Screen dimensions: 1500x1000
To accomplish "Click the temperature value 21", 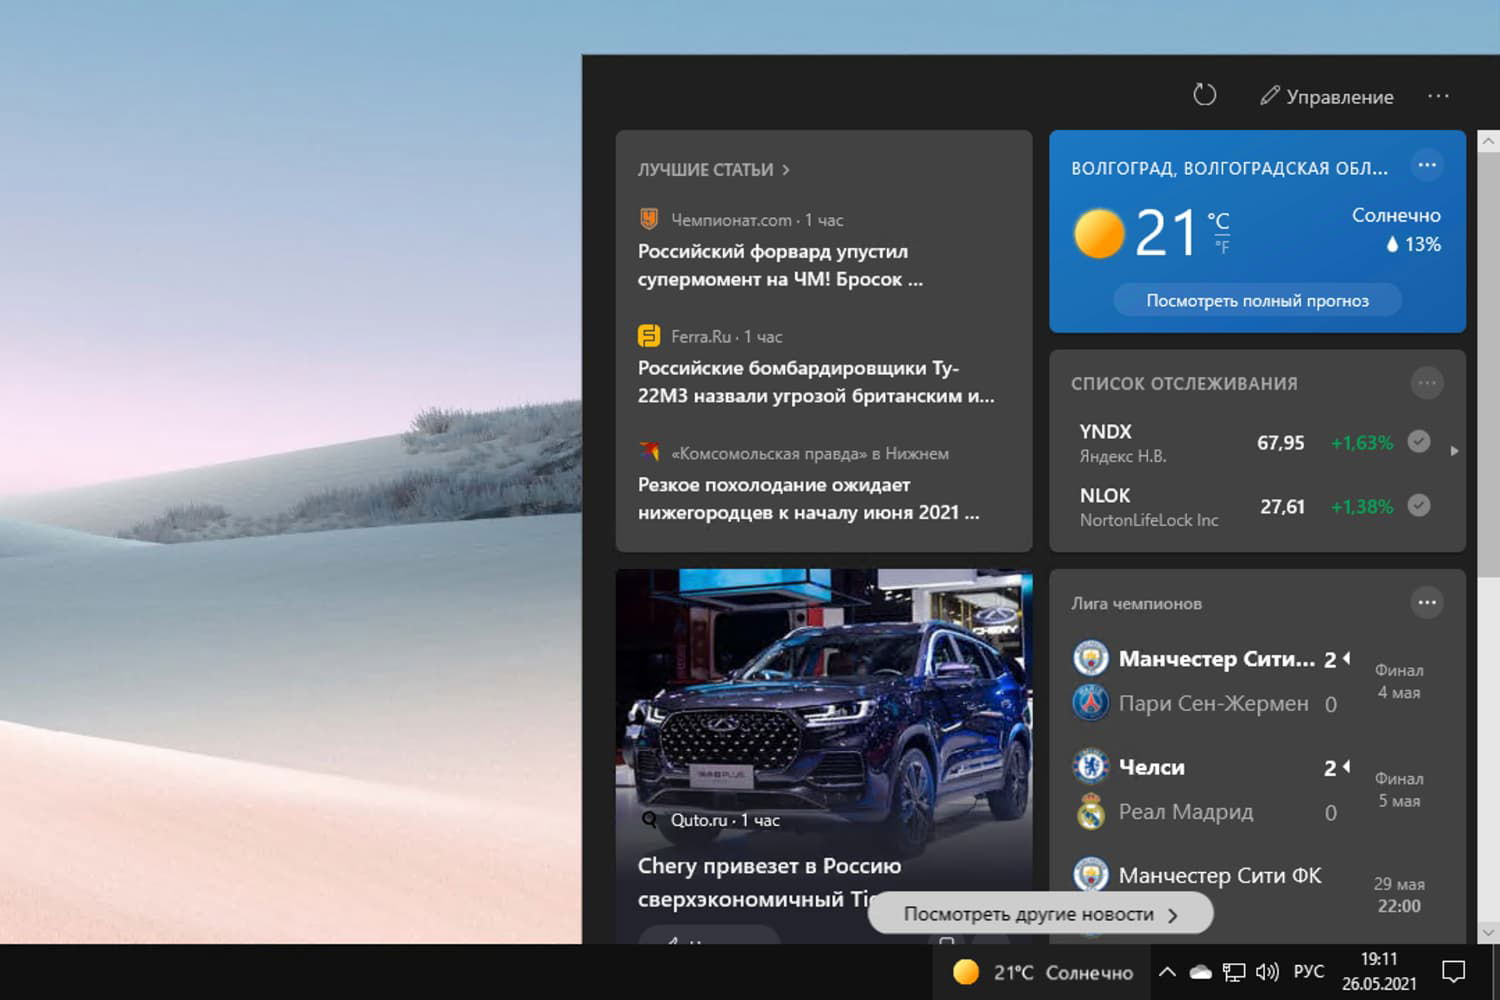I will coord(1165,233).
